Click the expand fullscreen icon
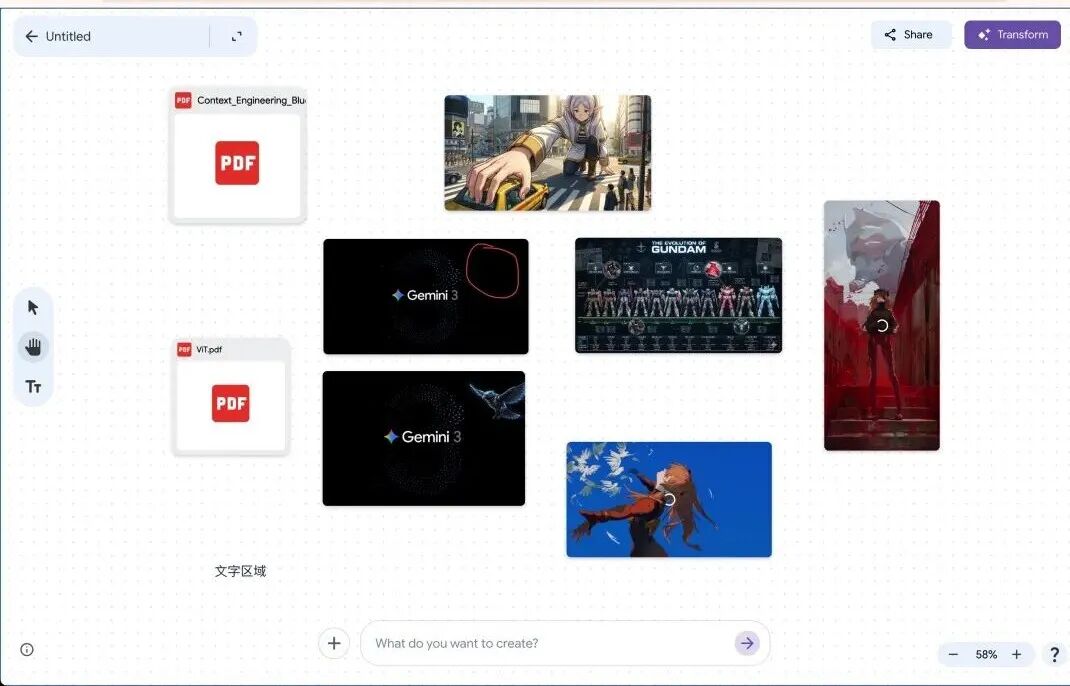The image size is (1070, 686). [236, 36]
